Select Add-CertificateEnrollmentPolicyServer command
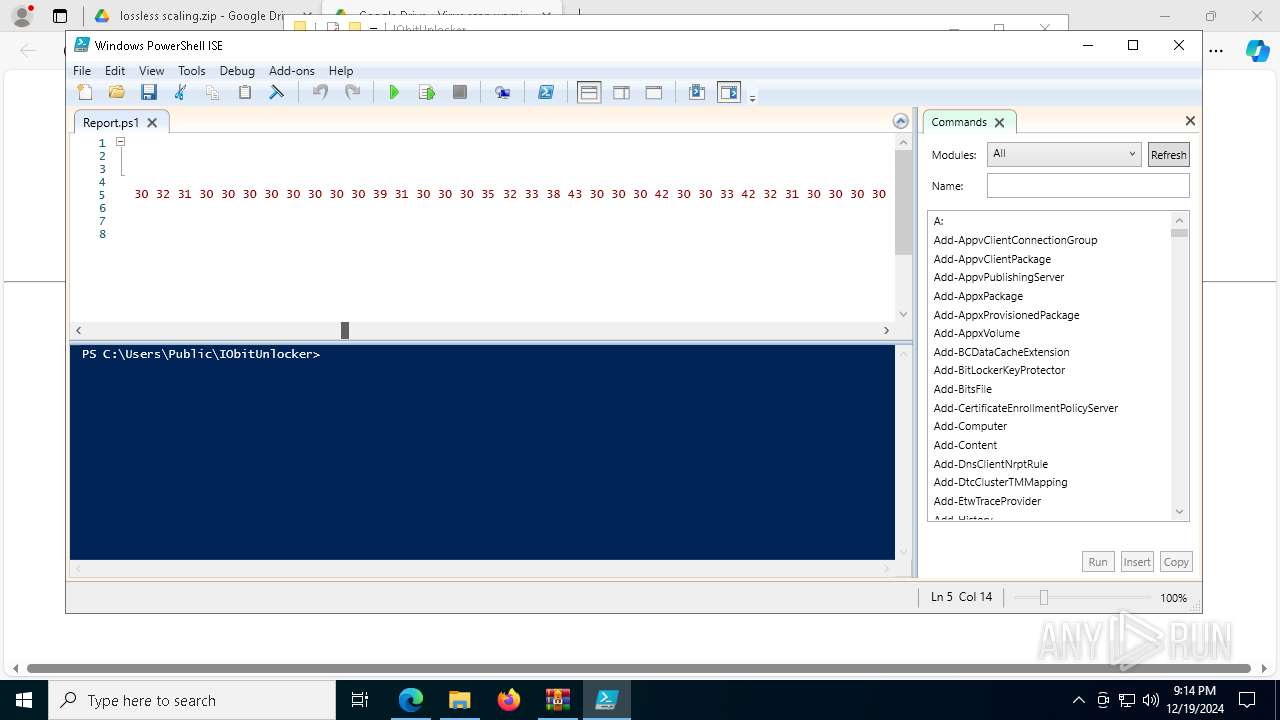The image size is (1280, 720). coord(1025,408)
